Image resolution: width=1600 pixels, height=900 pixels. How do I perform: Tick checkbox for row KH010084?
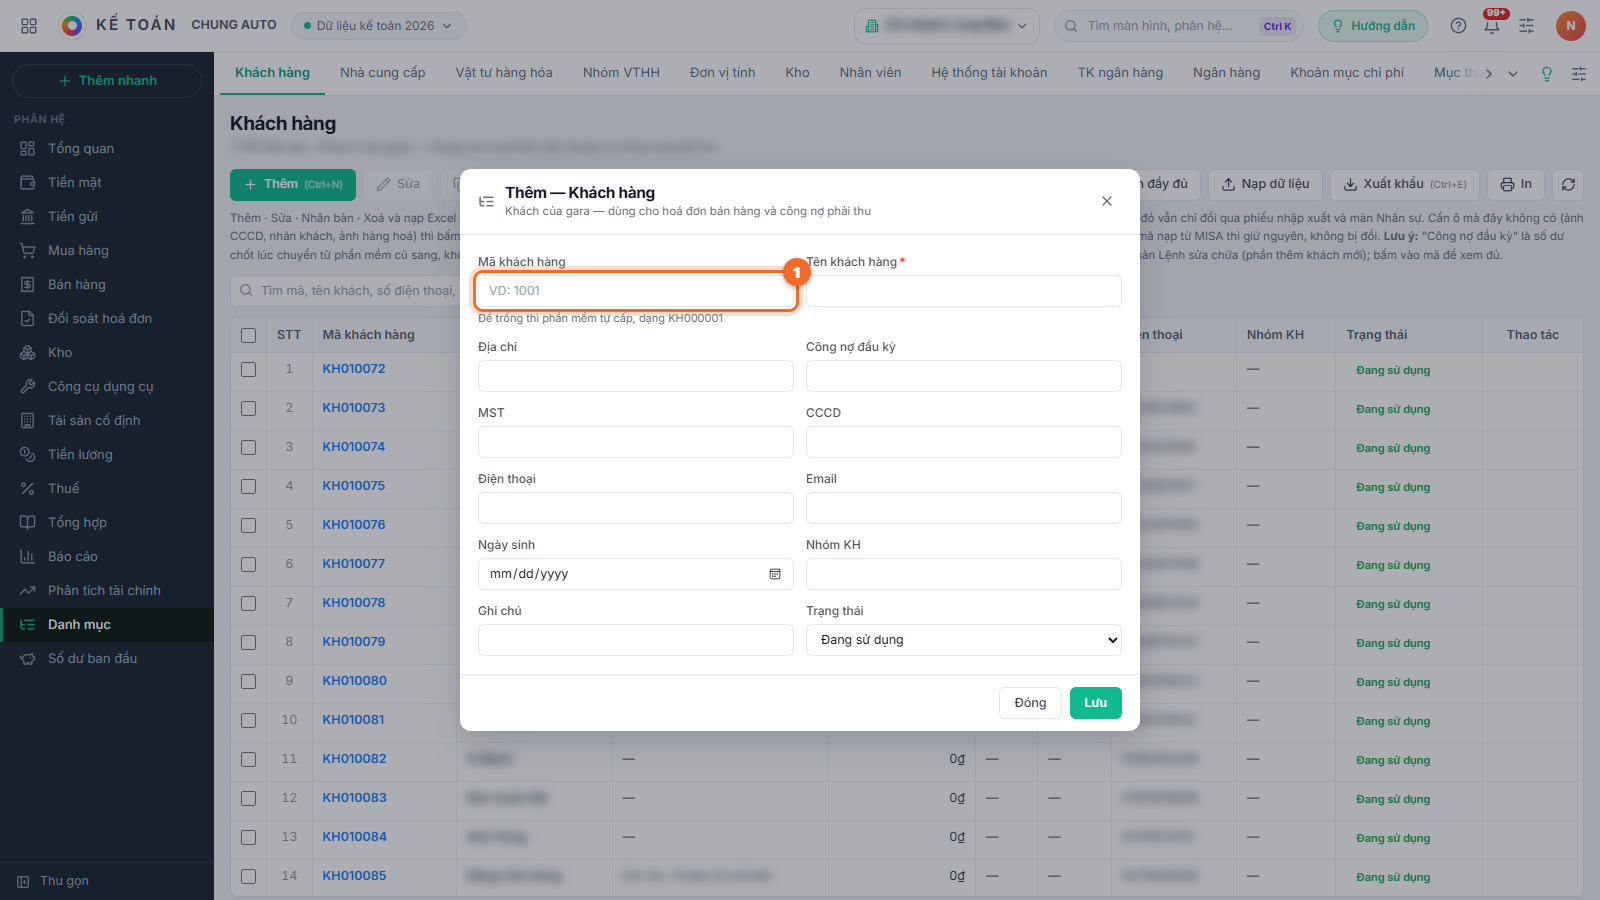(x=248, y=837)
